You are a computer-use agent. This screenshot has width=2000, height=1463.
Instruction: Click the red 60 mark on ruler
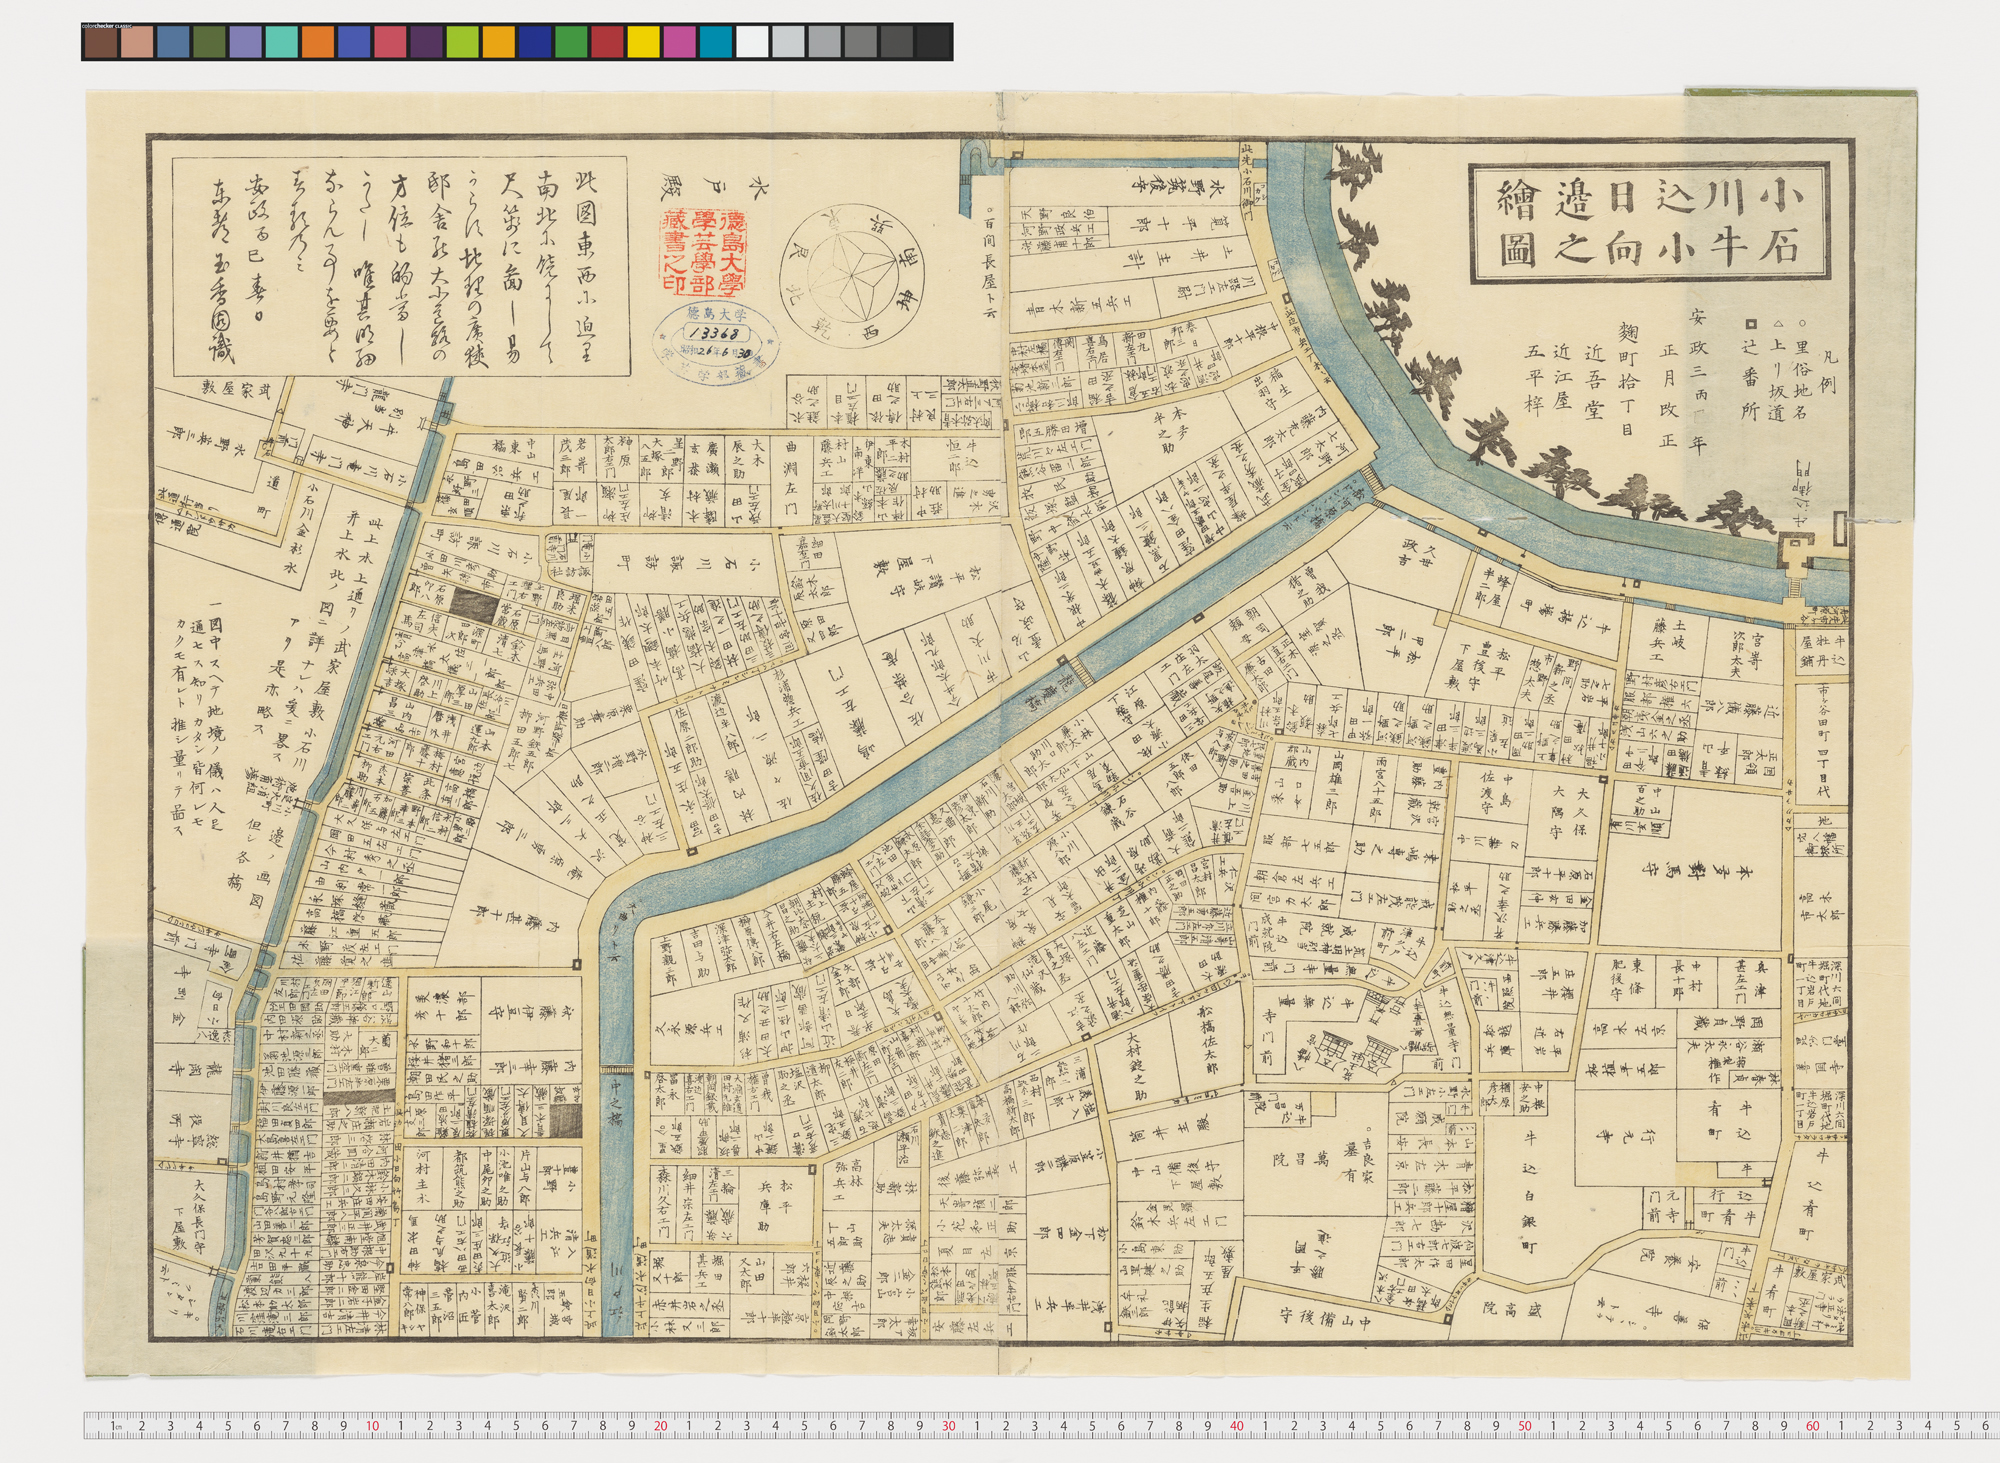click(x=1813, y=1427)
